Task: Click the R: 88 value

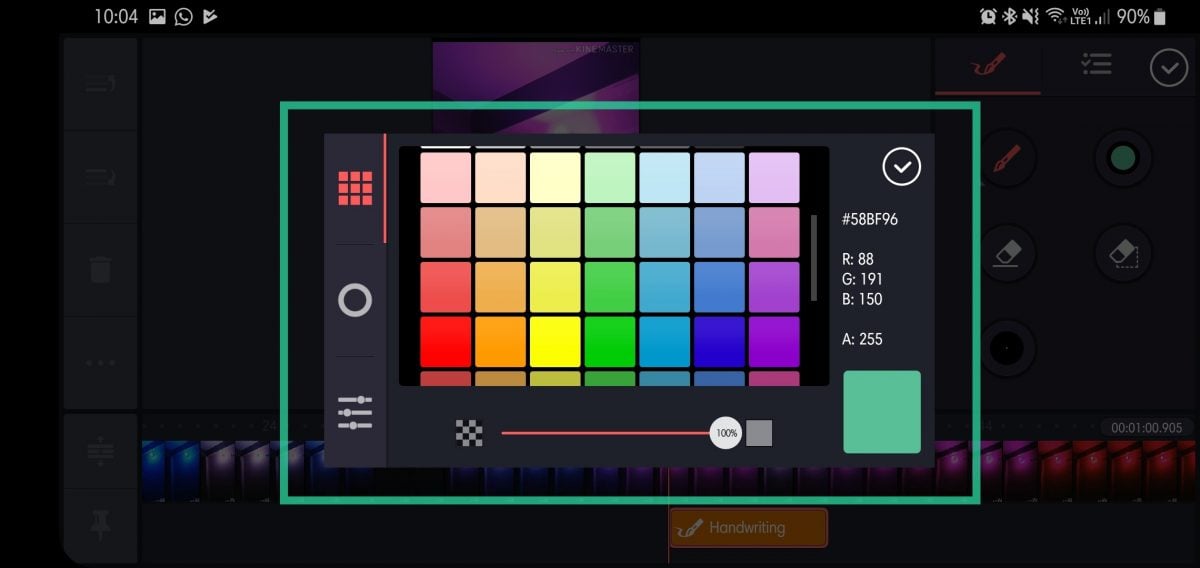Action: click(x=859, y=259)
